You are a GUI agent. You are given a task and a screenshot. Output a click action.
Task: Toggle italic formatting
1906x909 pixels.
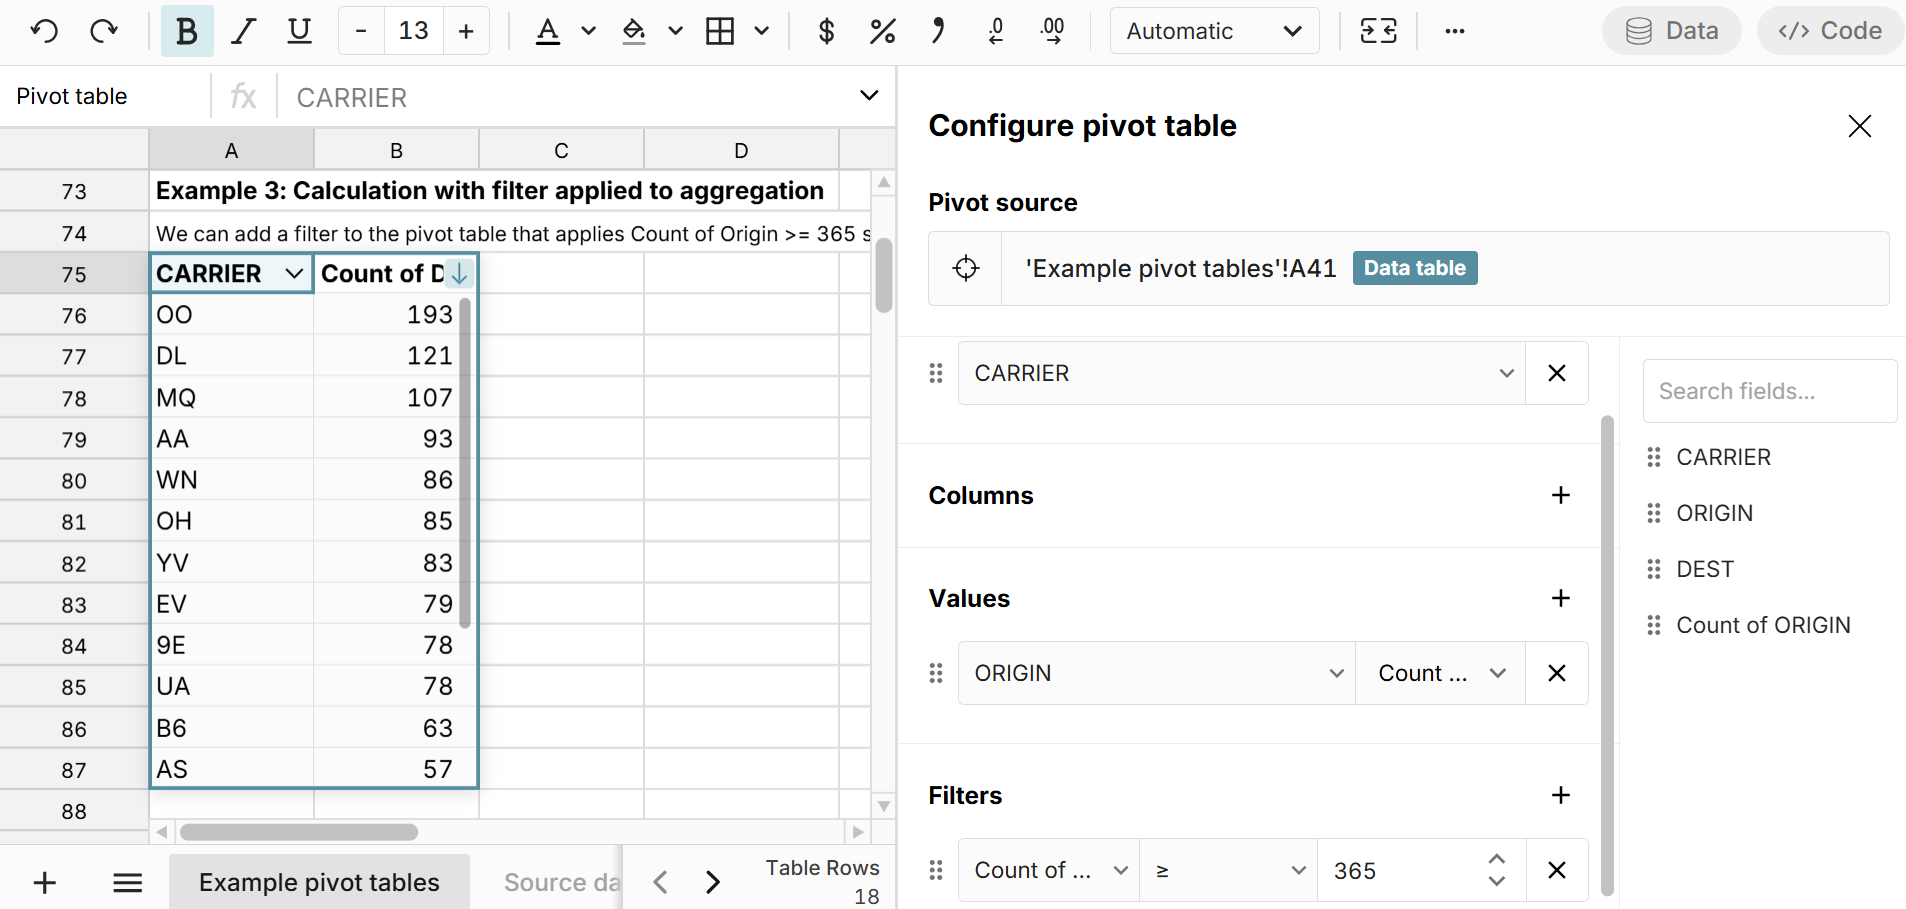click(242, 30)
